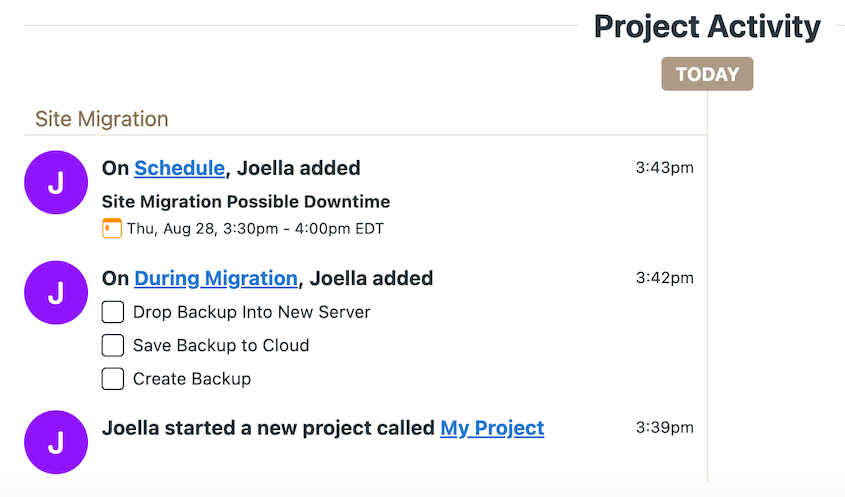Image resolution: width=845 pixels, height=497 pixels.
Task: Open the Drop Backup Into New Server to-do
Action: coord(252,312)
